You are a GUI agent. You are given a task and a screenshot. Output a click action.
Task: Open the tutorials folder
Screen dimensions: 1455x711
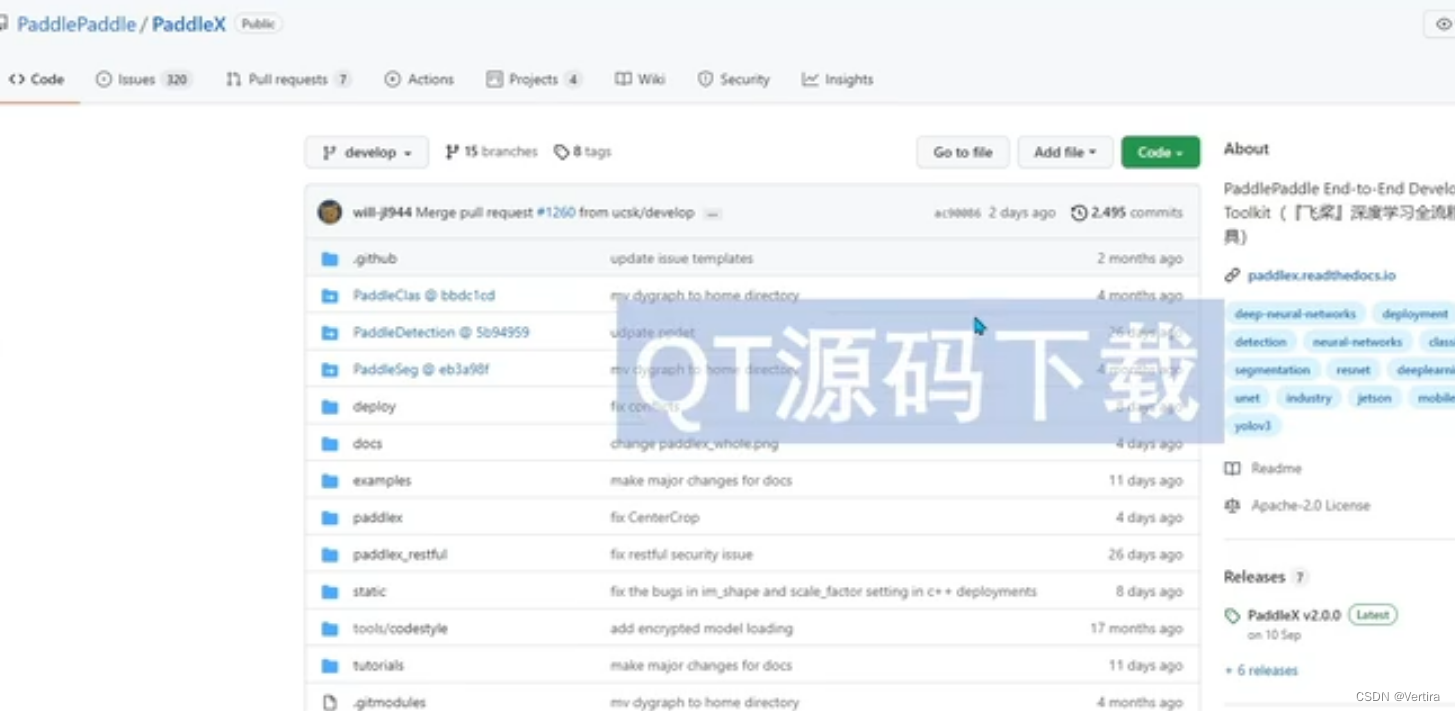click(x=378, y=666)
